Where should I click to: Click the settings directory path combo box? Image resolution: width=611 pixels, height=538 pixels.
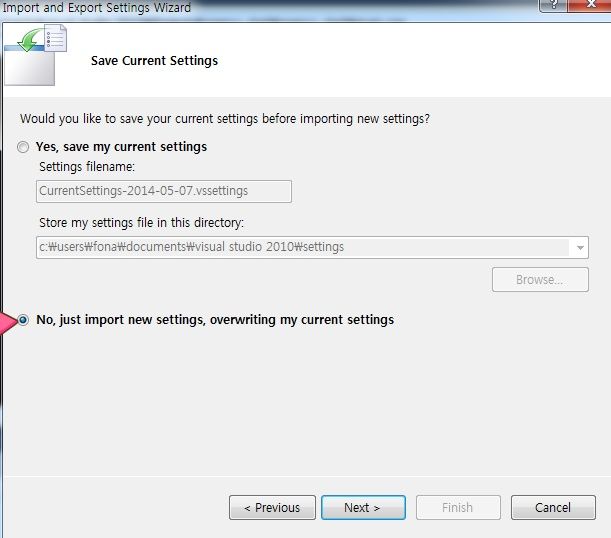[312, 247]
